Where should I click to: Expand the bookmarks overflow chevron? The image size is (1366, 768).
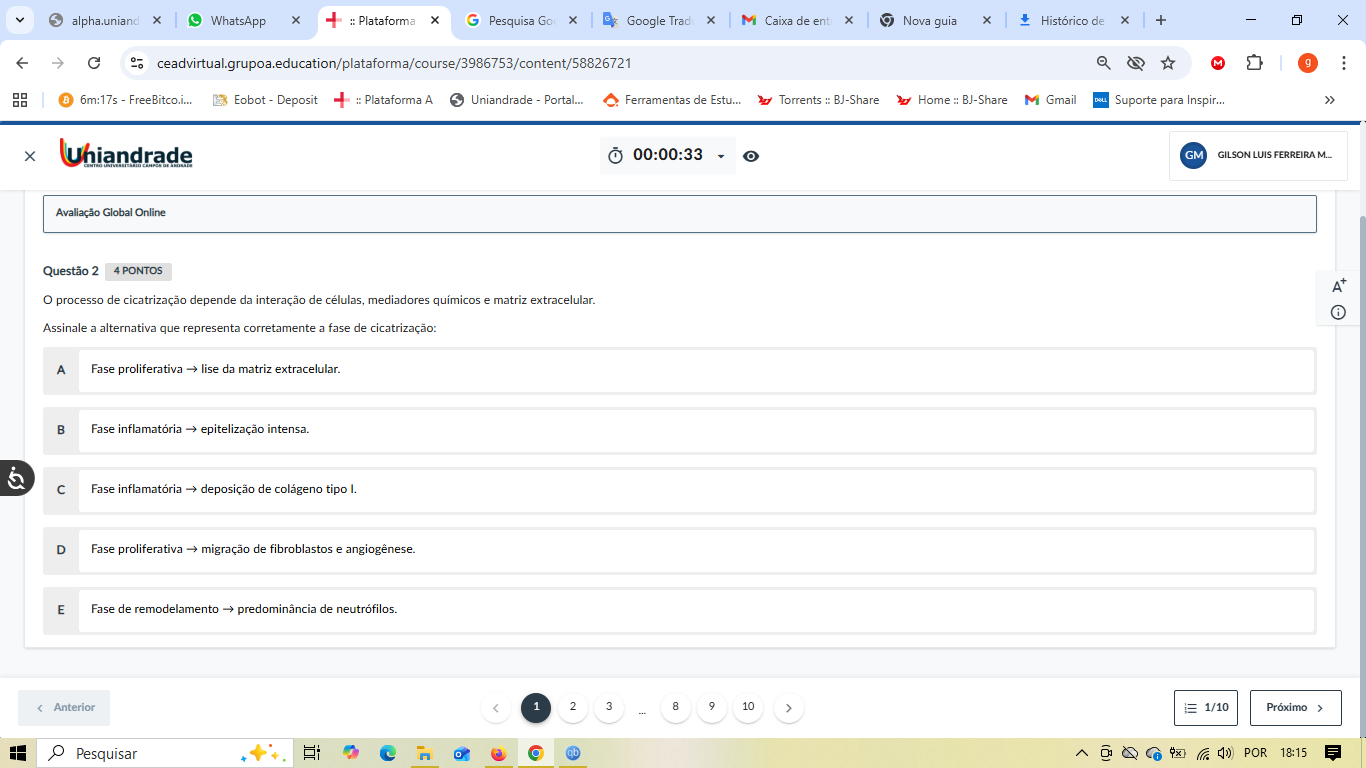pos(1329,100)
